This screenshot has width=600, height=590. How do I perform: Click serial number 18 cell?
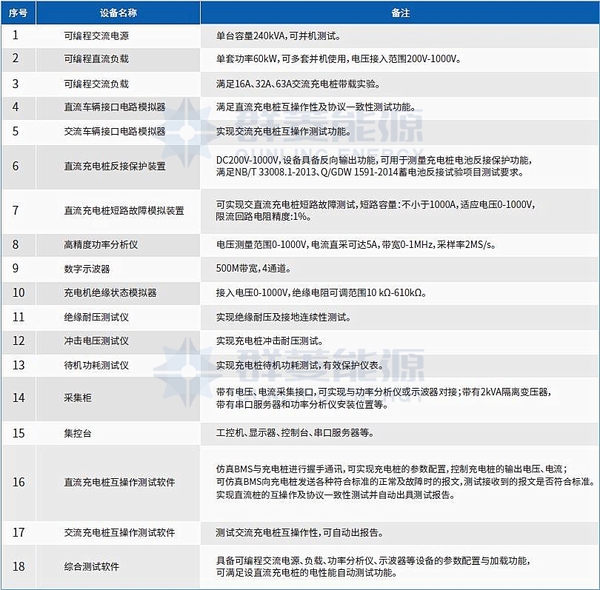[x=18, y=566]
